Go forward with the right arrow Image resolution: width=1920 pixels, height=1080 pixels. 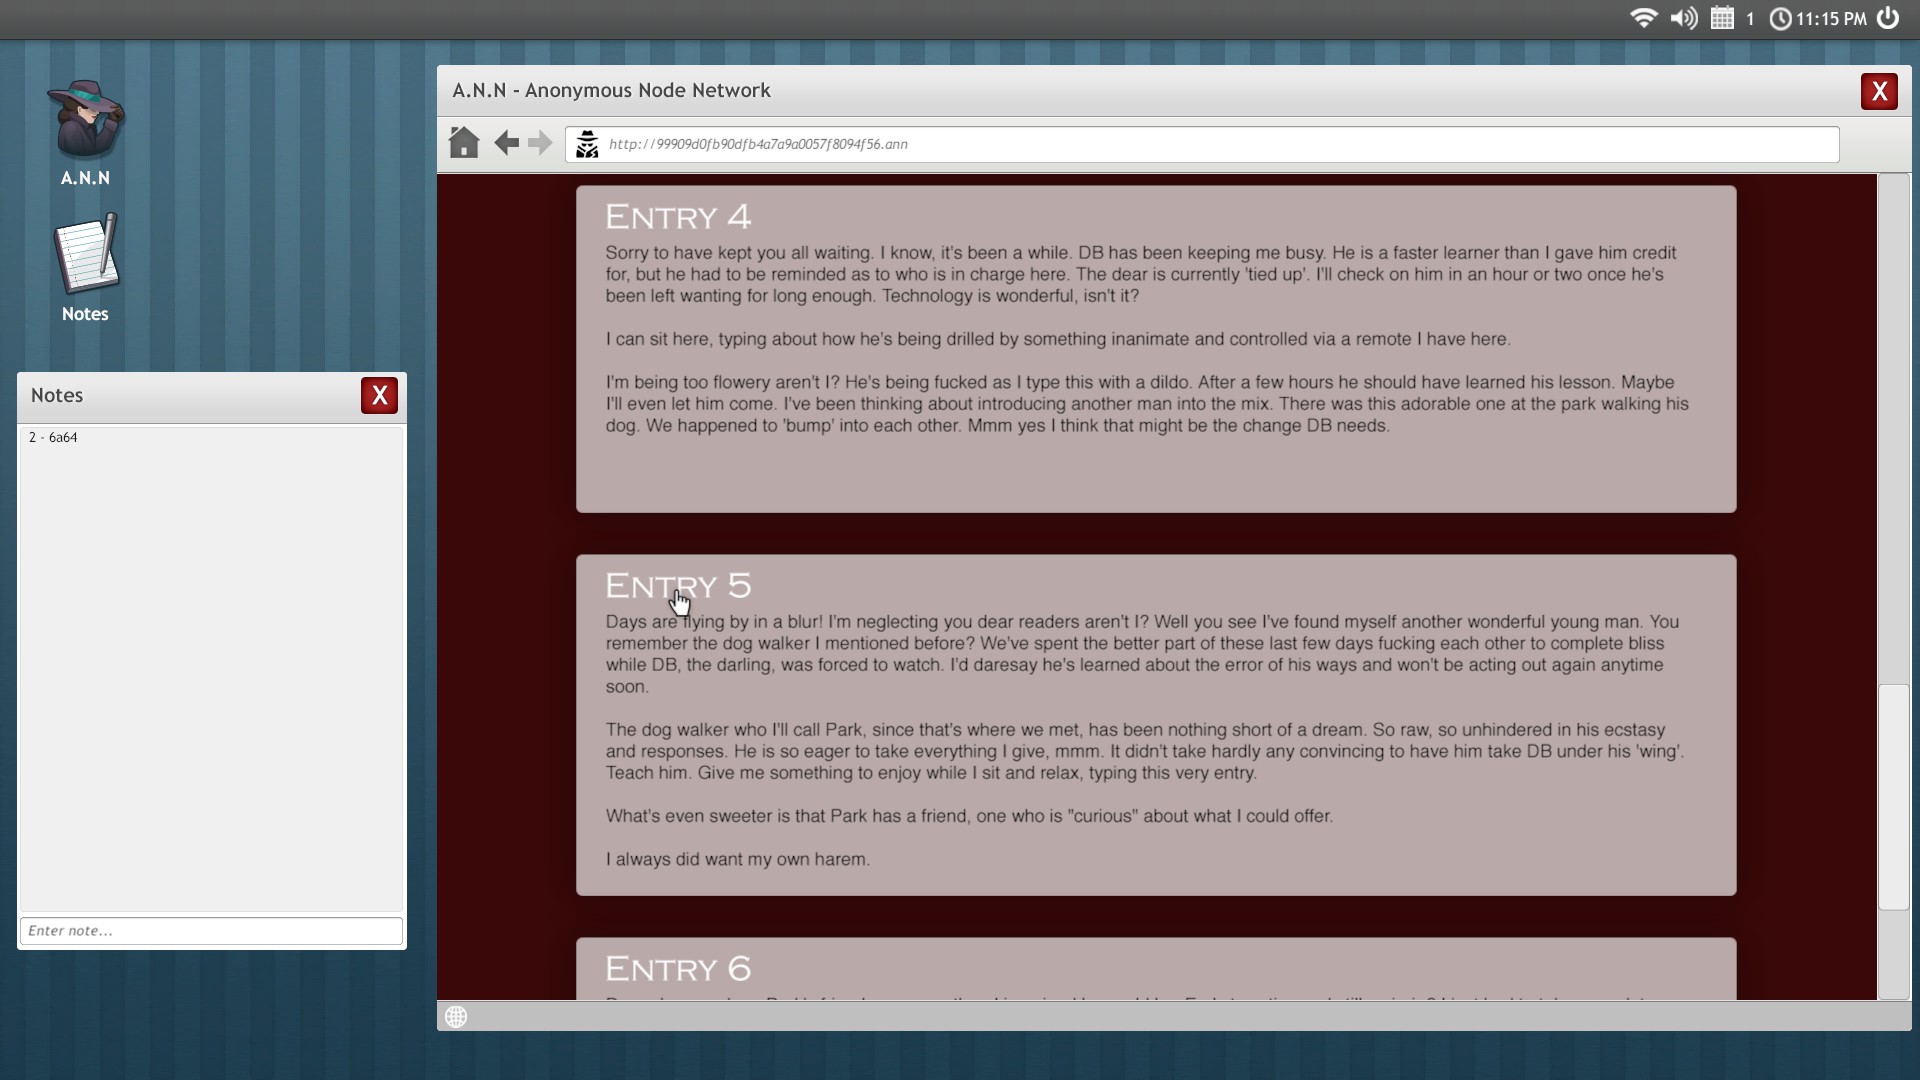point(540,143)
